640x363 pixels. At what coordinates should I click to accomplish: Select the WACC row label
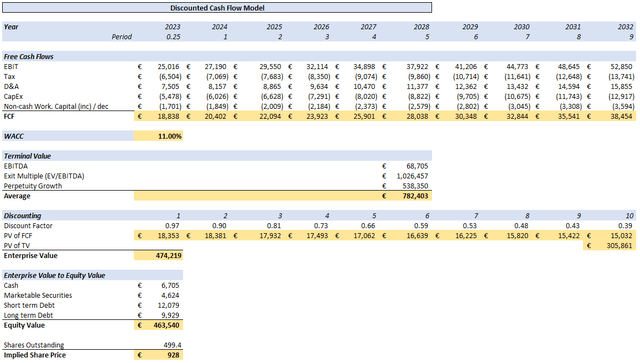coord(13,136)
